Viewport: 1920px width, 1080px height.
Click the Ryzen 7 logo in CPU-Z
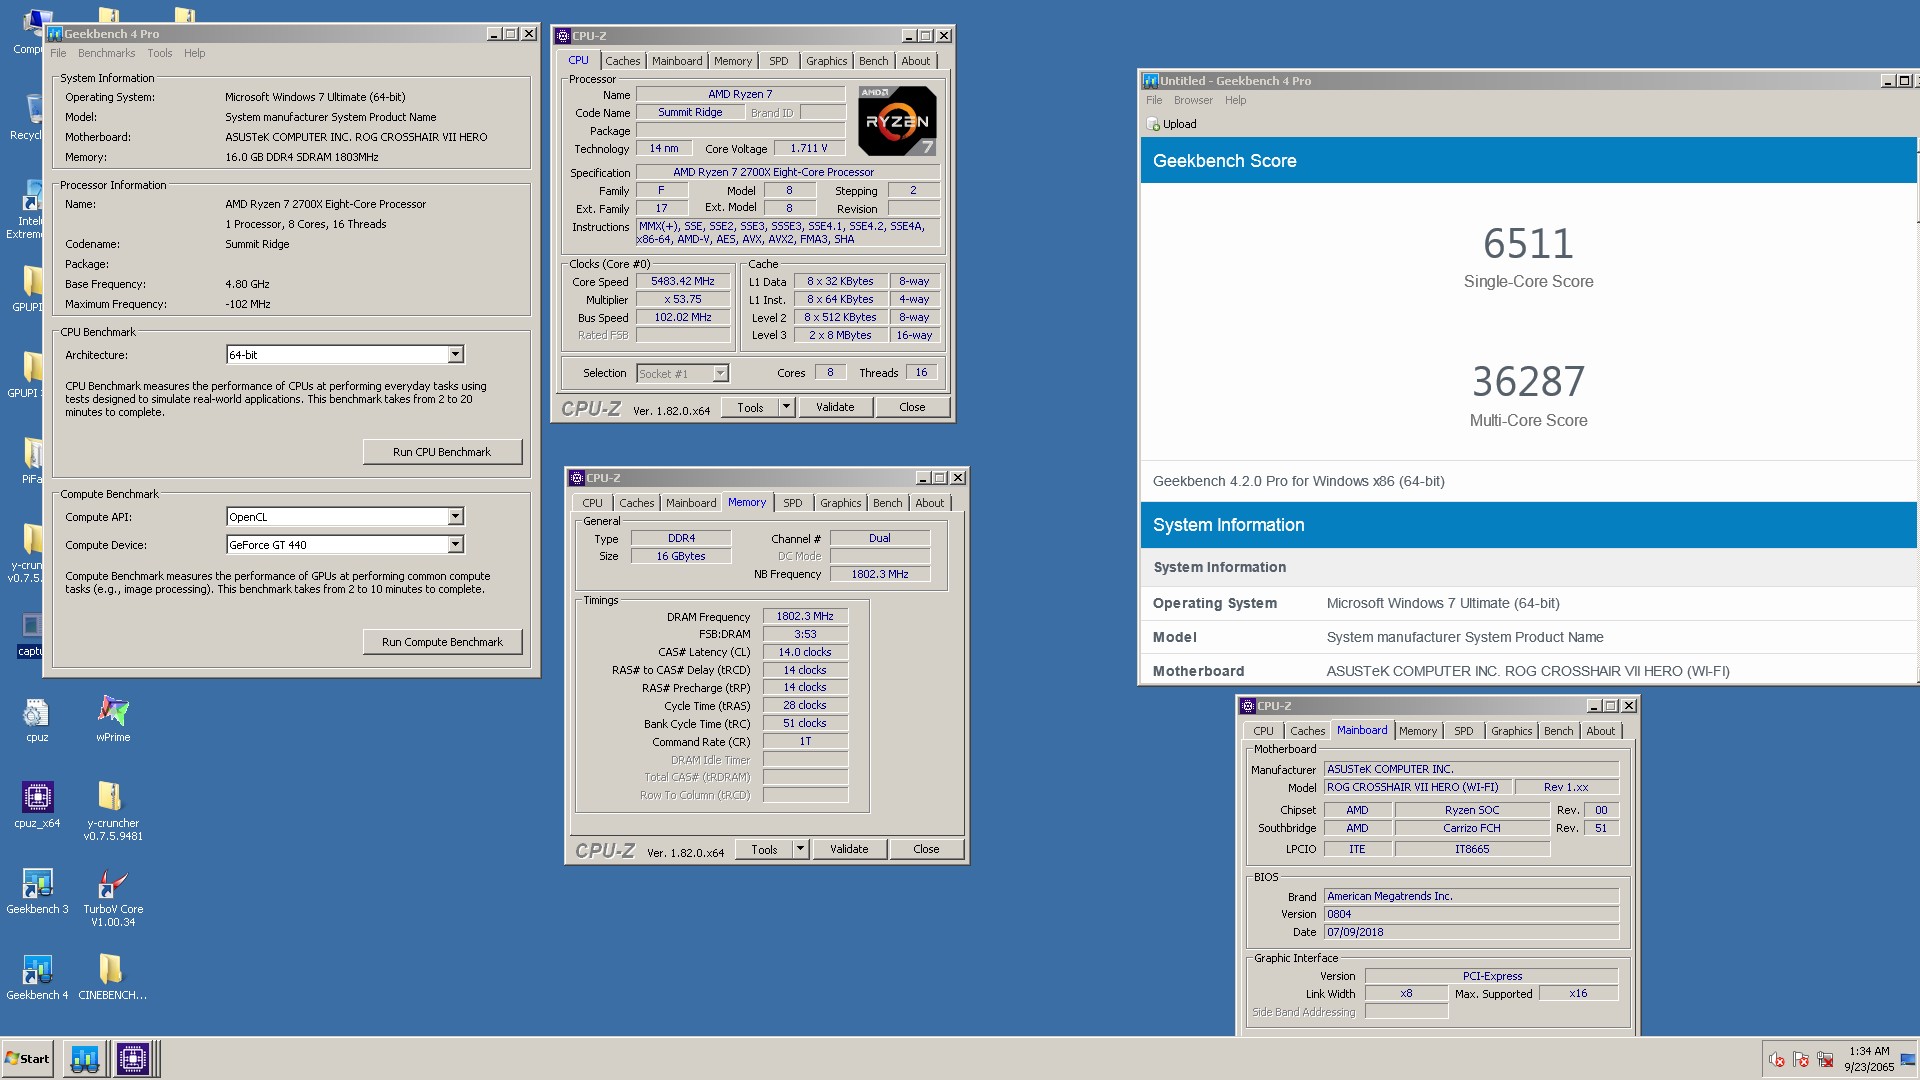pyautogui.click(x=897, y=121)
